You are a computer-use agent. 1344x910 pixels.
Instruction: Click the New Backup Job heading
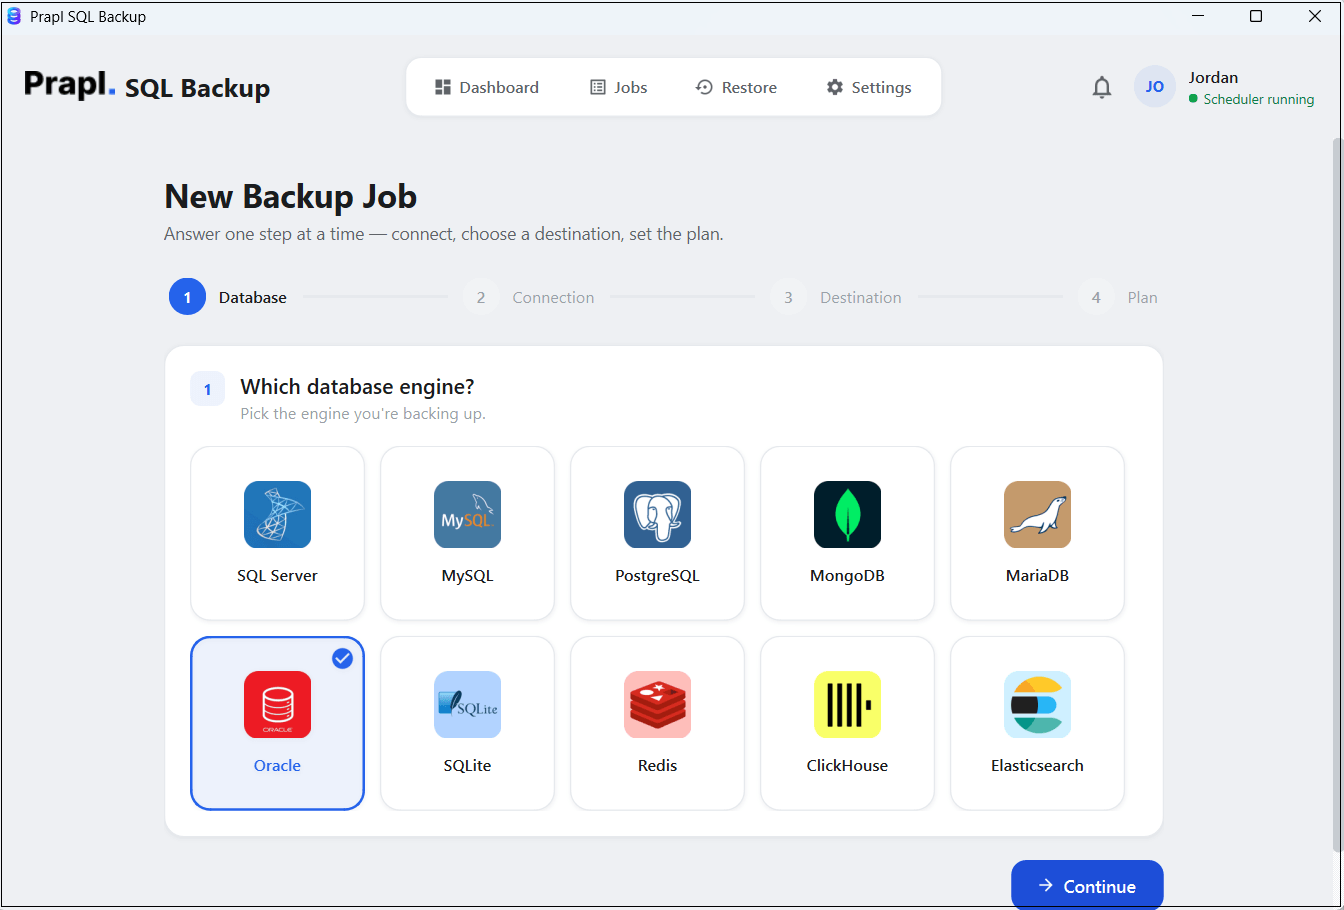[290, 197]
